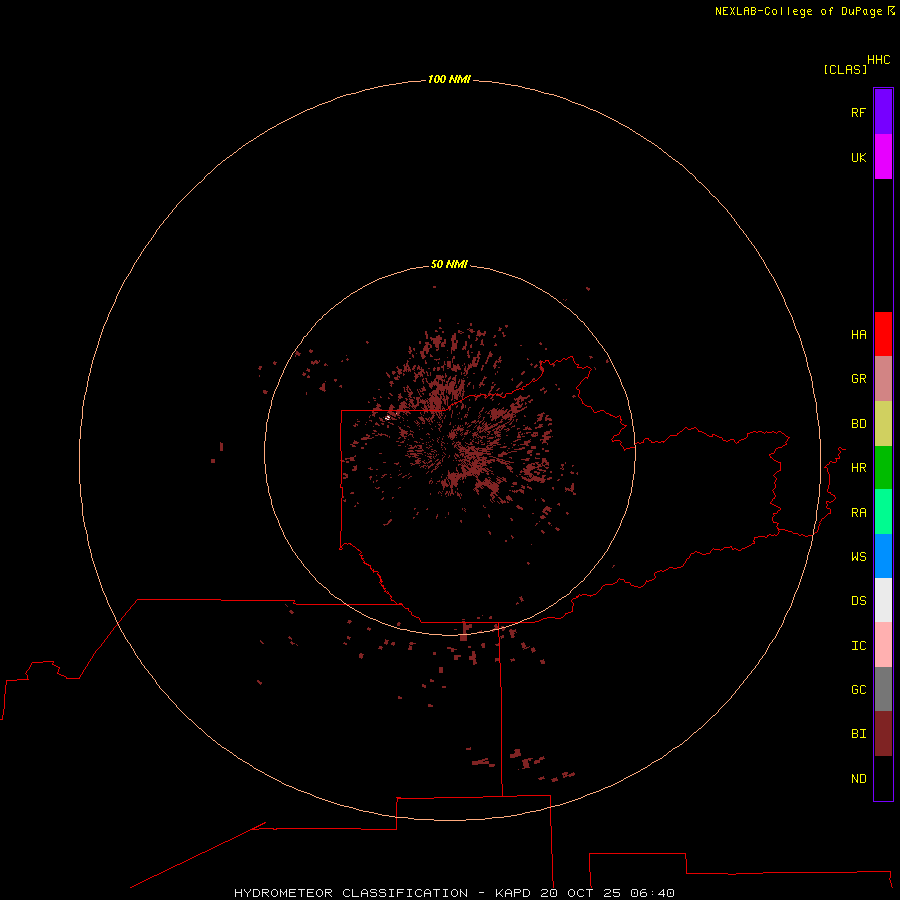Click the ND black legend swatch
Viewport: 900px width, 900px height.
click(x=883, y=778)
